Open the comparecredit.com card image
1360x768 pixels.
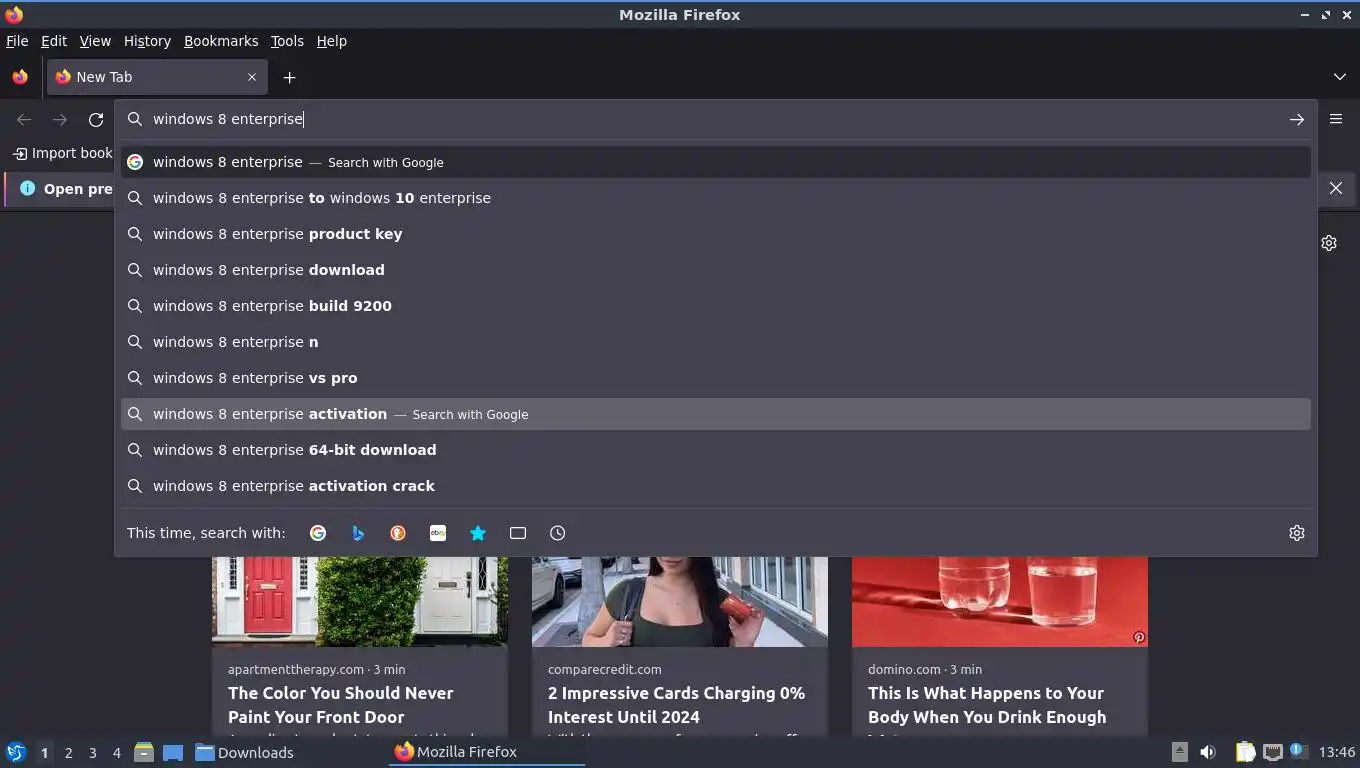pos(680,601)
